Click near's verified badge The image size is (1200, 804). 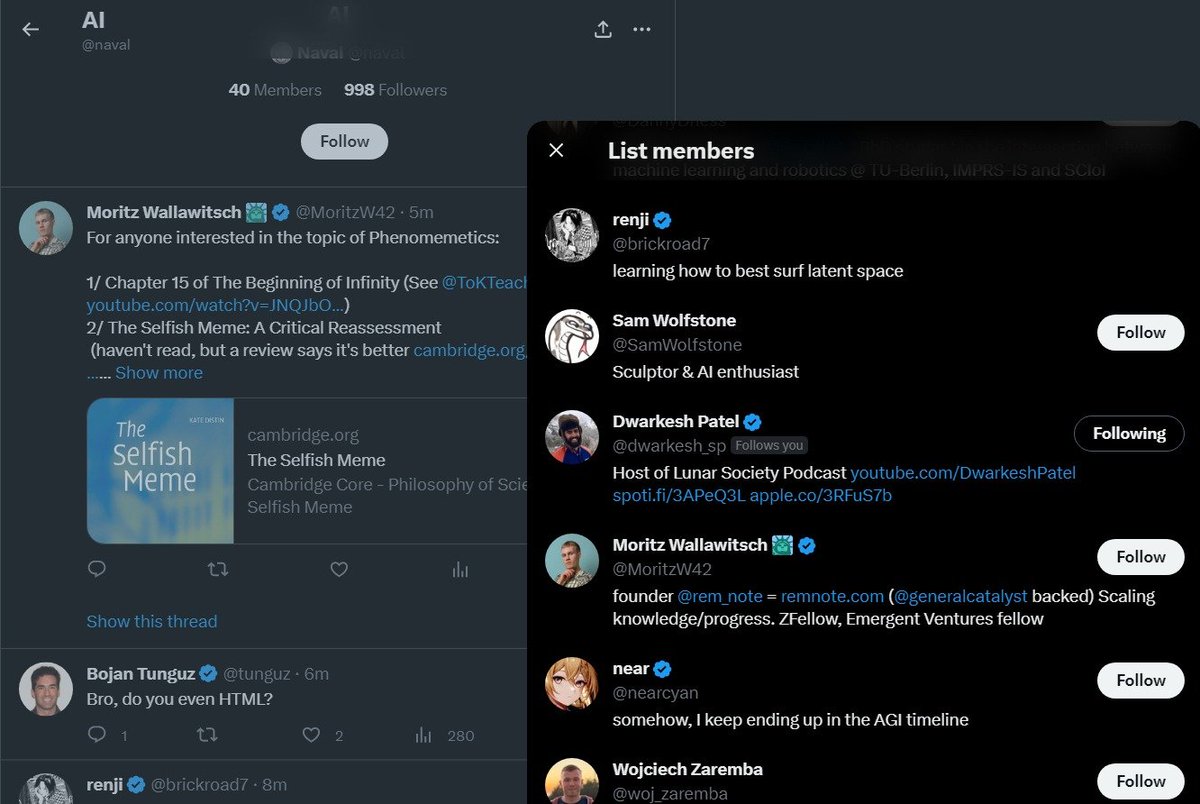(662, 669)
